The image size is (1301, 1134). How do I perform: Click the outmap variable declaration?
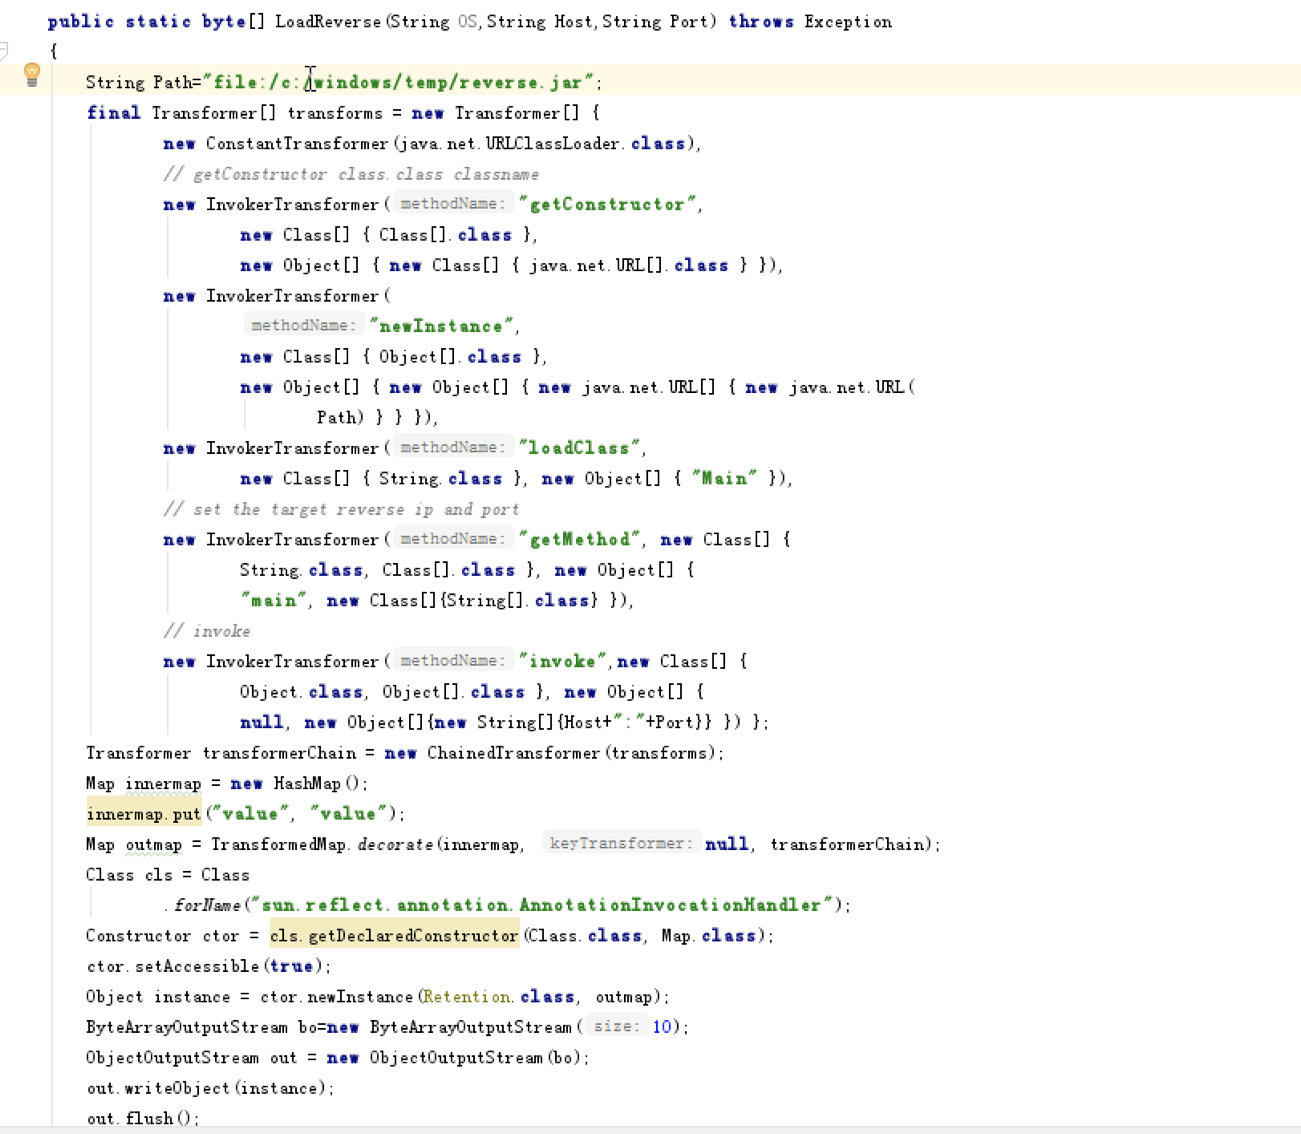[154, 845]
